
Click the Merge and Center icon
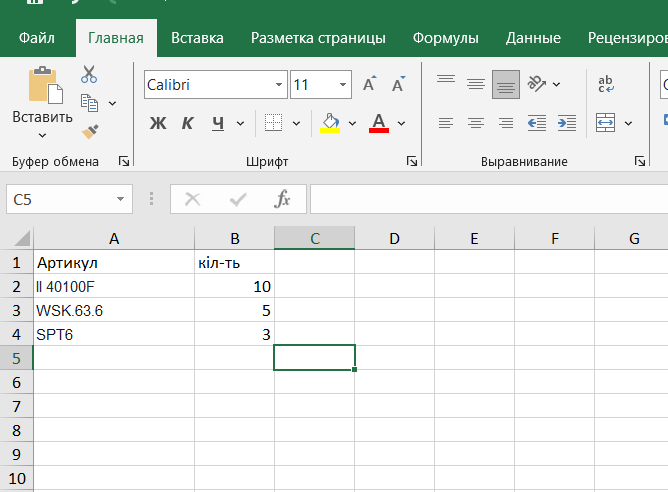pos(605,124)
